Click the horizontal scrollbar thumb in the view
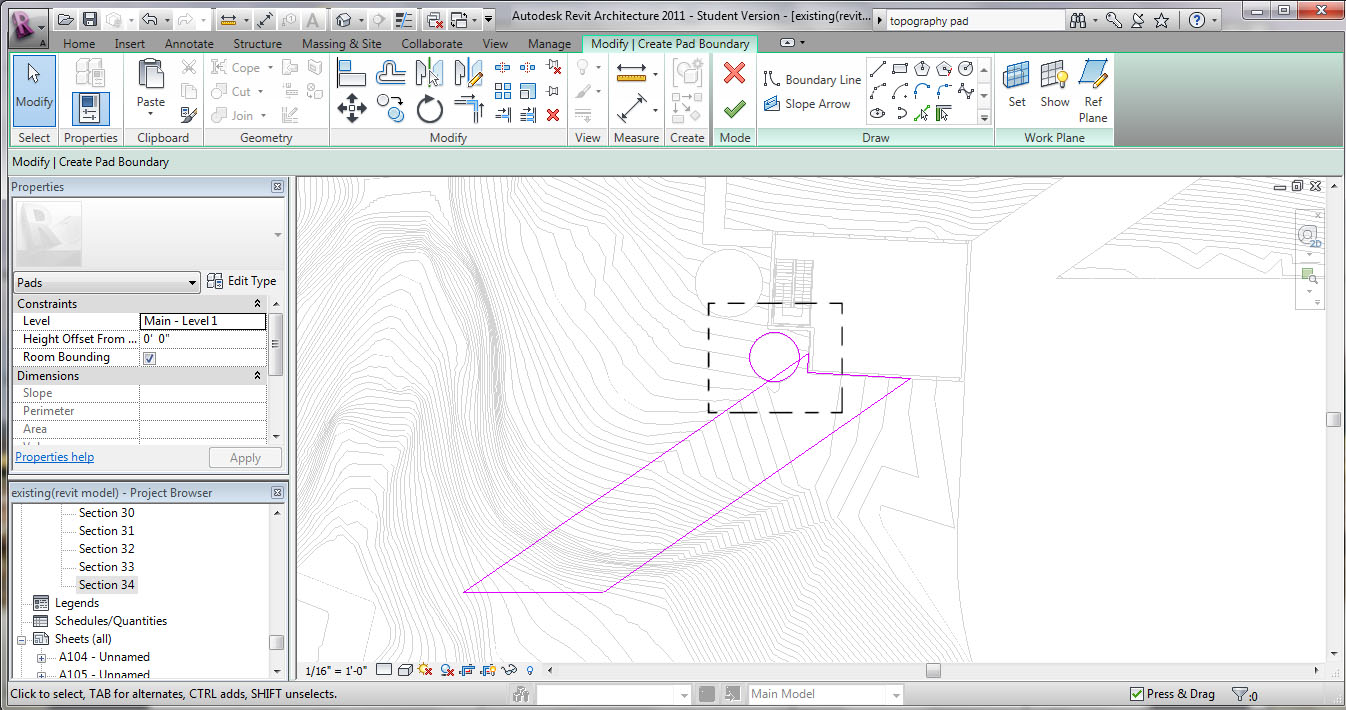Viewport: 1346px width, 710px height. pos(932,670)
